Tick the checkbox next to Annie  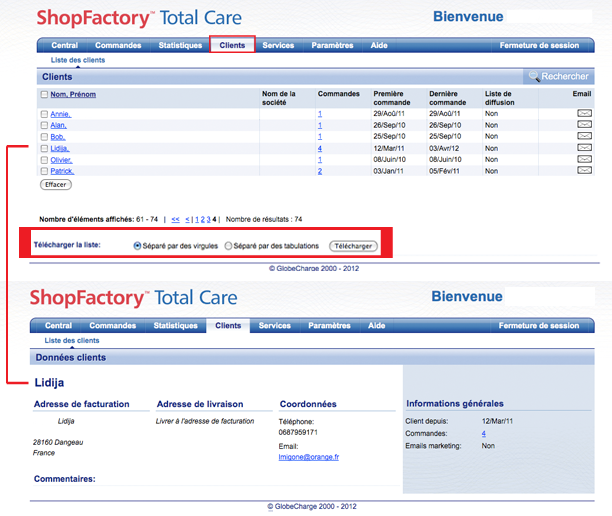click(44, 114)
